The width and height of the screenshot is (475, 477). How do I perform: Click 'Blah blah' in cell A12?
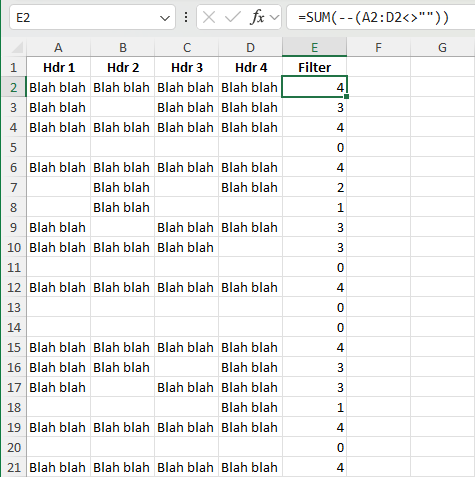tap(57, 287)
